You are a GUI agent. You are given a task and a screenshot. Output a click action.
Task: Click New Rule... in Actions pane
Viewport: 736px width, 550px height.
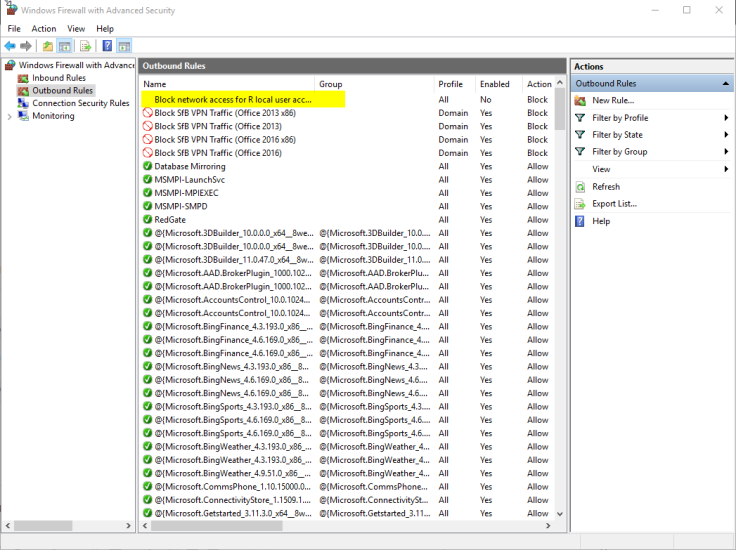(613, 100)
